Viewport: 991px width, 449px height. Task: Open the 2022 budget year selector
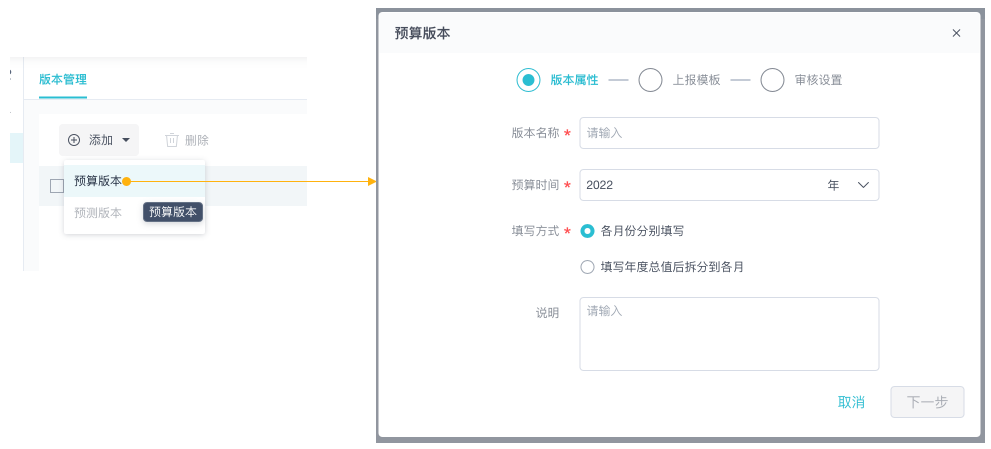(700, 185)
